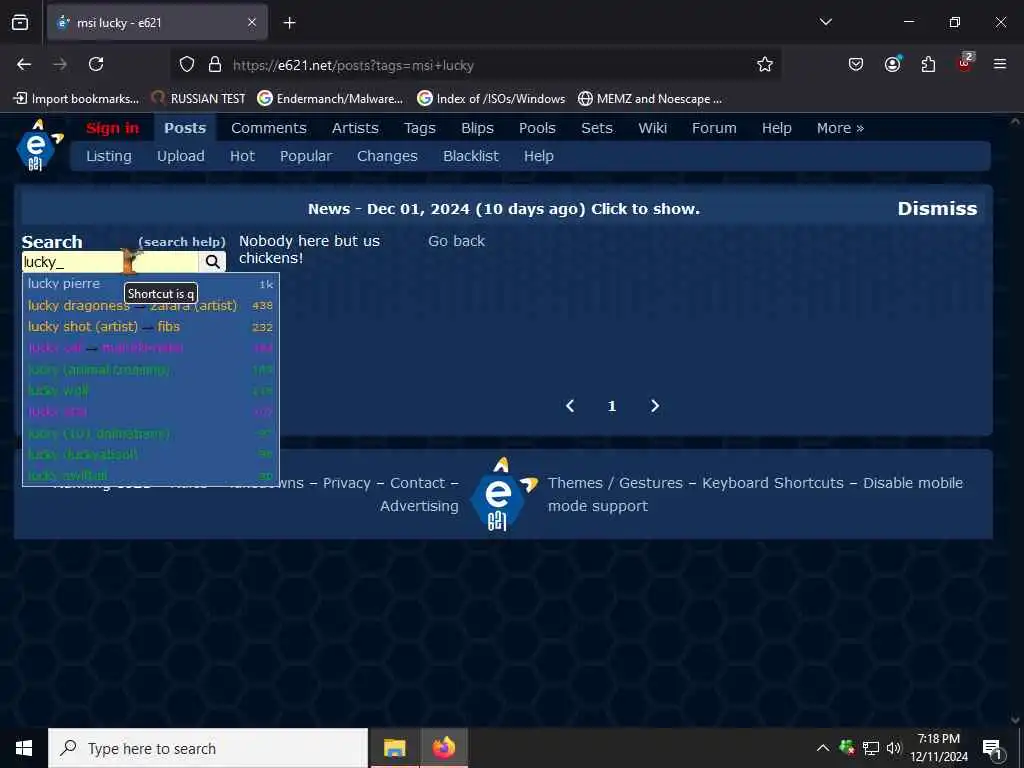This screenshot has height=768, width=1024.
Task: Open the 'RUSSIAN TEST' bookmark
Action: tap(198, 99)
